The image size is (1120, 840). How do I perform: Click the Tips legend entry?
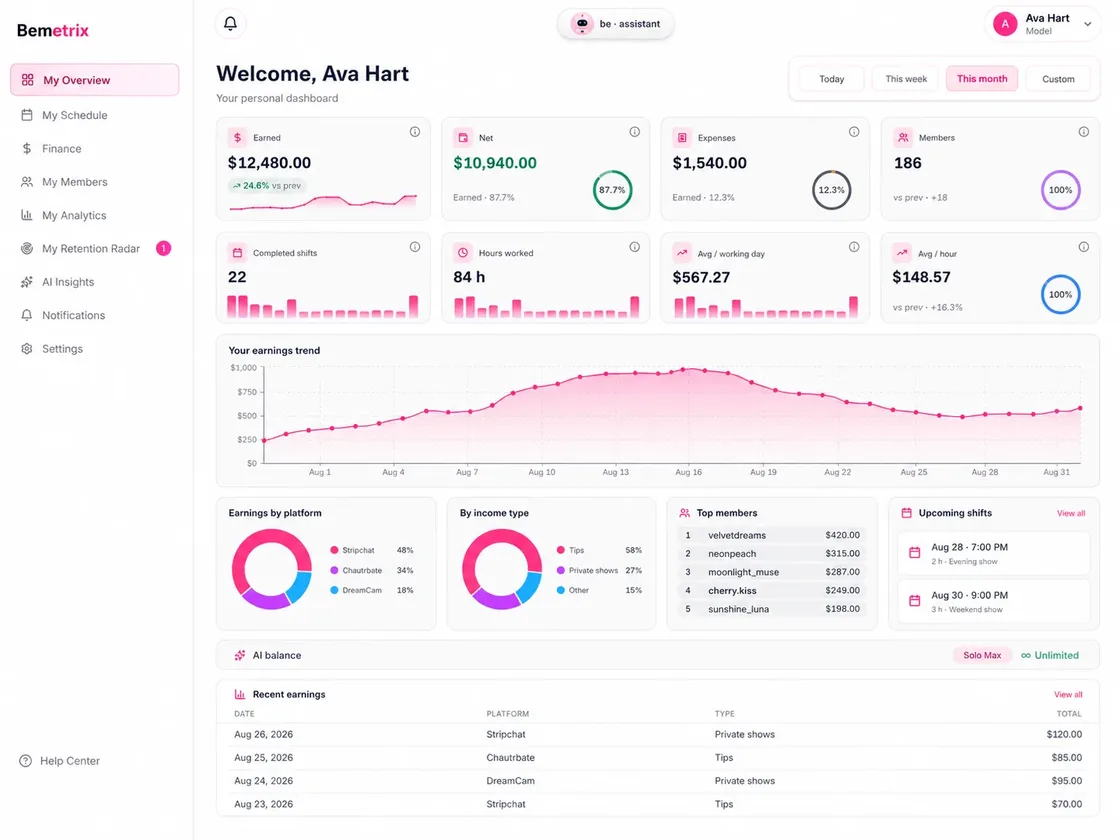pyautogui.click(x=599, y=550)
